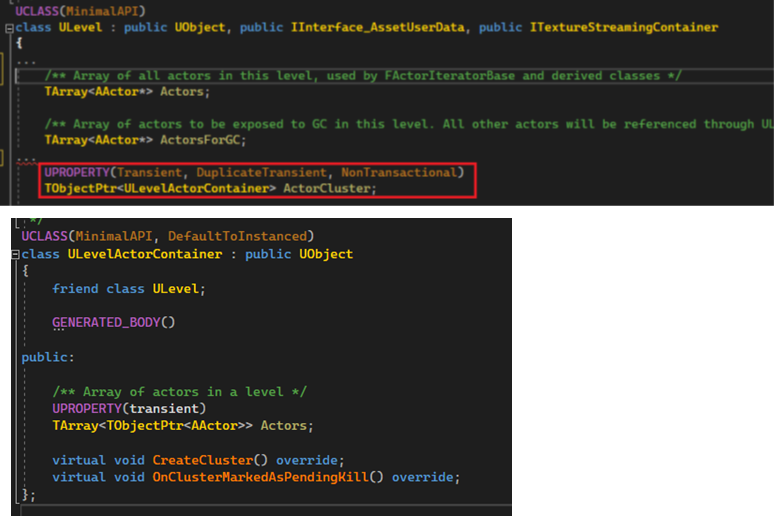This screenshot has width=778, height=520.
Task: Click UObject base class of ULevelActorContainer
Action: 325,254
